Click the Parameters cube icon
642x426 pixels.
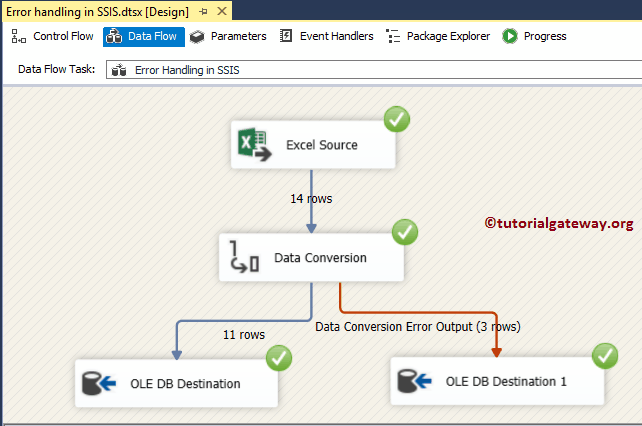tap(197, 37)
